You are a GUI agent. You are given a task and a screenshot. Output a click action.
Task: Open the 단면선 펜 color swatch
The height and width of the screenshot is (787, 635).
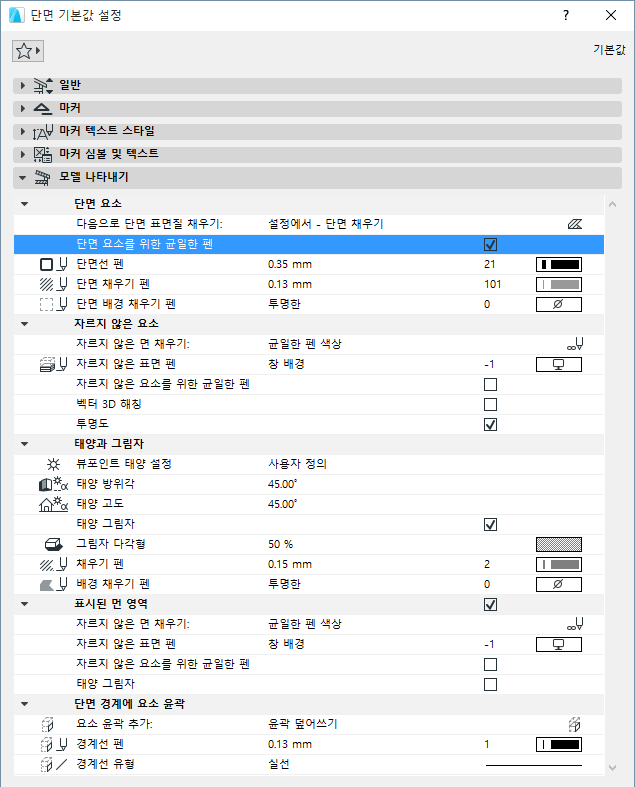coord(559,264)
